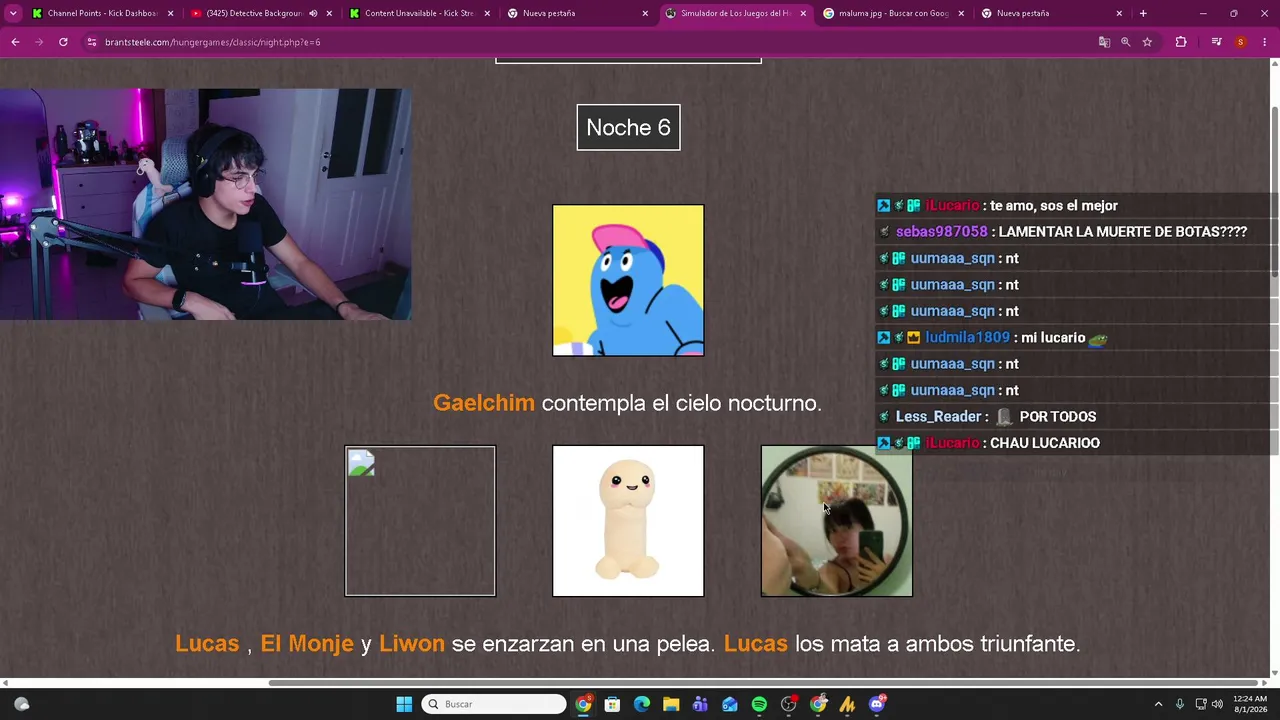The width and height of the screenshot is (1280, 720).
Task: Go back to the previous page
Action: coord(15,42)
